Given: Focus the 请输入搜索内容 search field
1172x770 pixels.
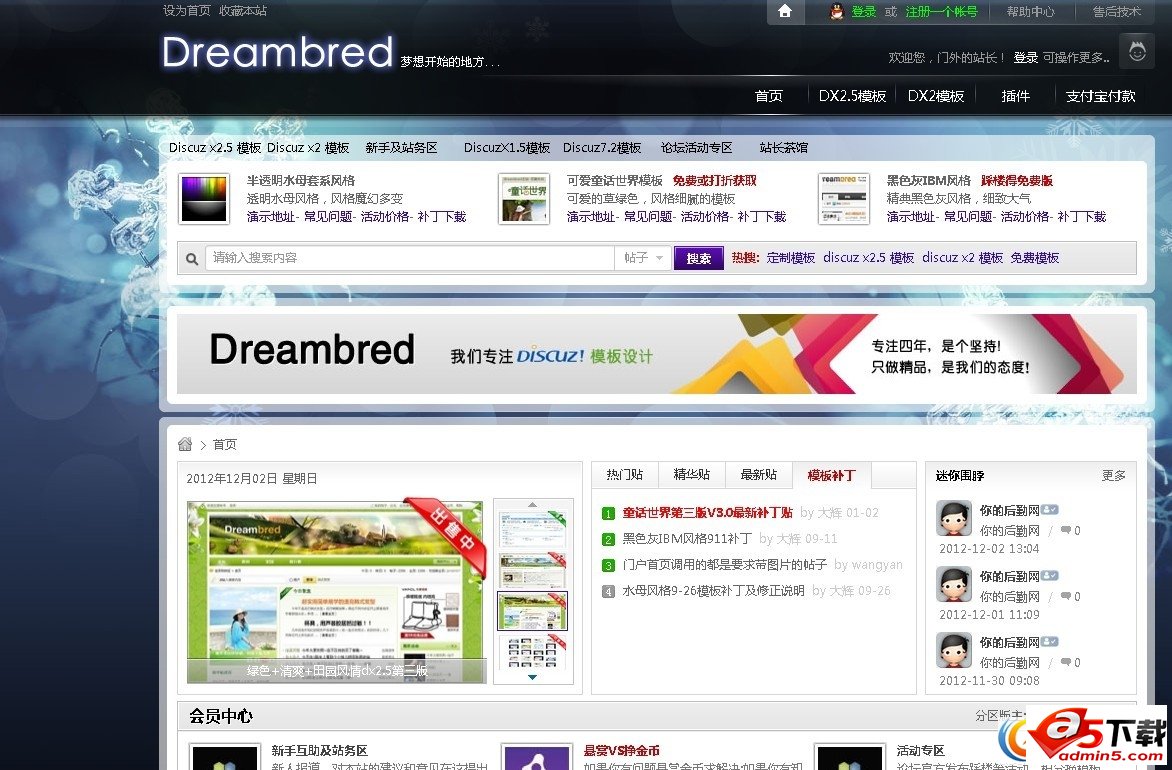Looking at the screenshot, I should pos(410,258).
